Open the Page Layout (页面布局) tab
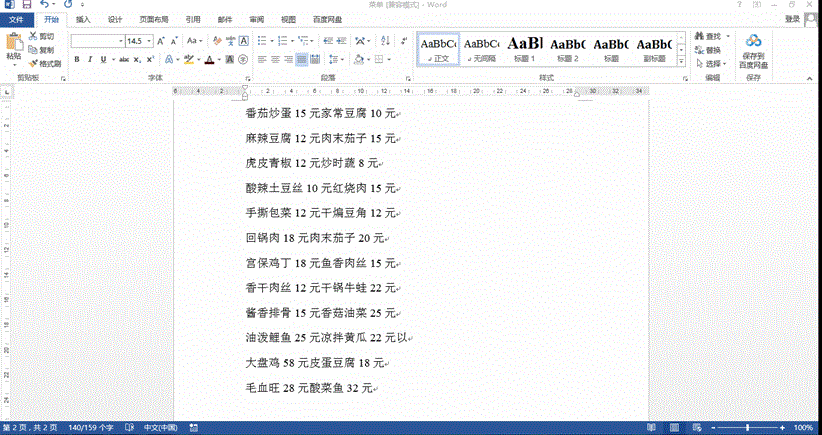This screenshot has height=435, width=822. pyautogui.click(x=154, y=19)
